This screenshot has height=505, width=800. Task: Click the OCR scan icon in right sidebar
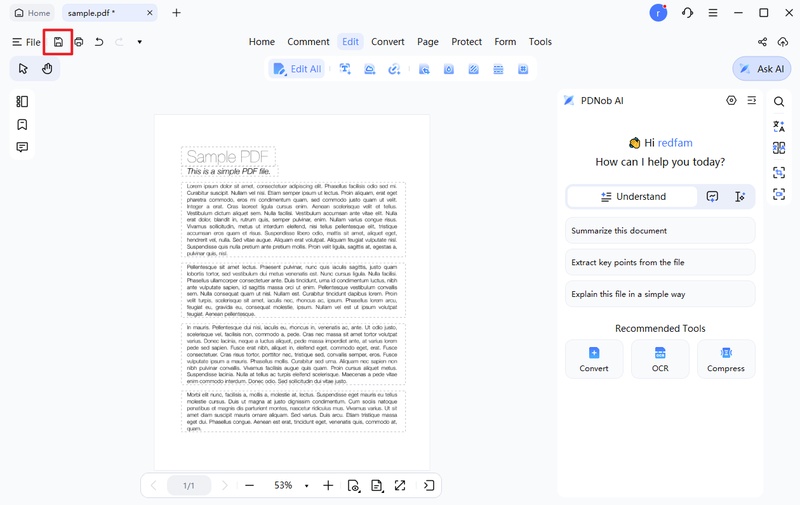779,172
